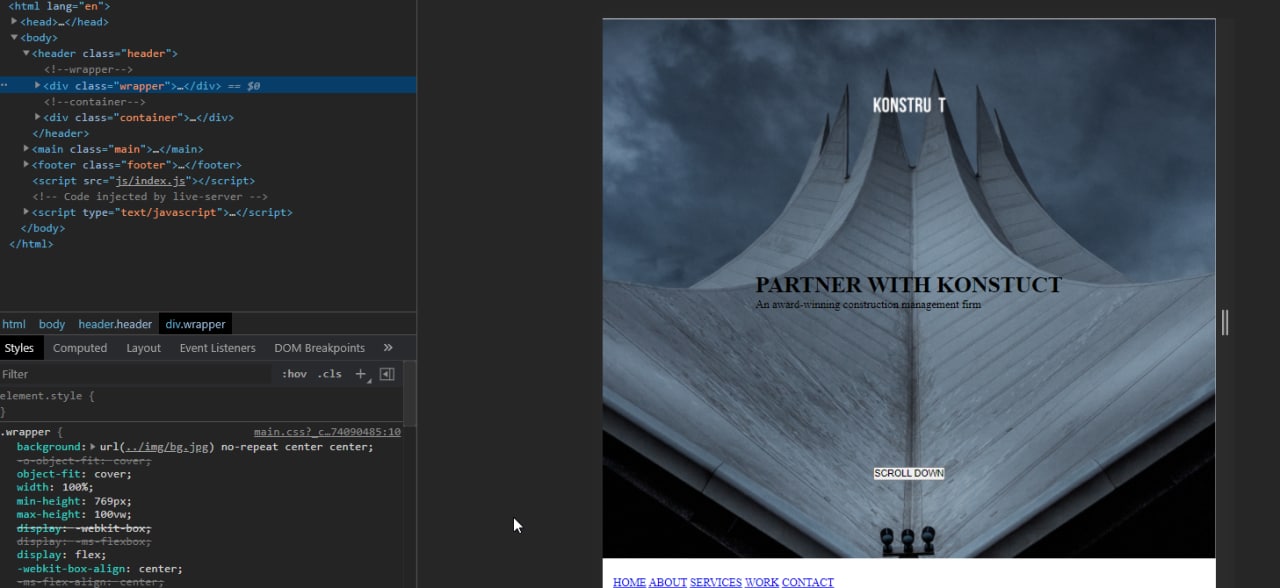Image resolution: width=1280 pixels, height=588 pixels.
Task: Open the ABOUT link in page nav
Action: [x=668, y=582]
